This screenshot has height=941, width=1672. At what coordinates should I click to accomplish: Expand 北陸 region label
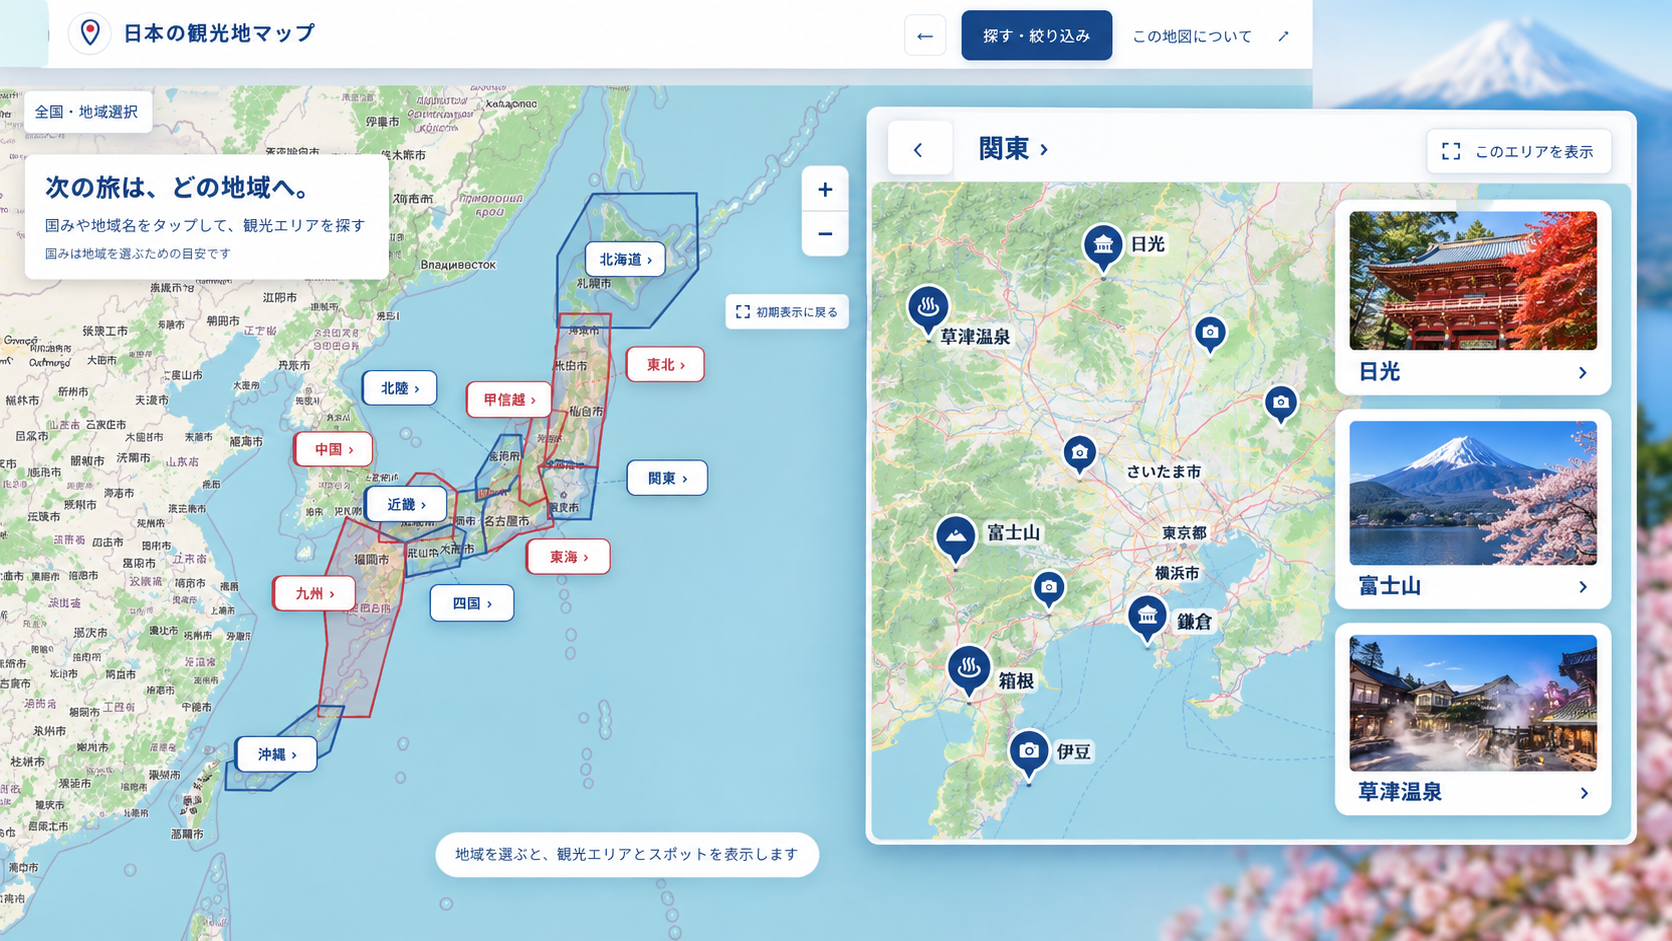(x=399, y=388)
